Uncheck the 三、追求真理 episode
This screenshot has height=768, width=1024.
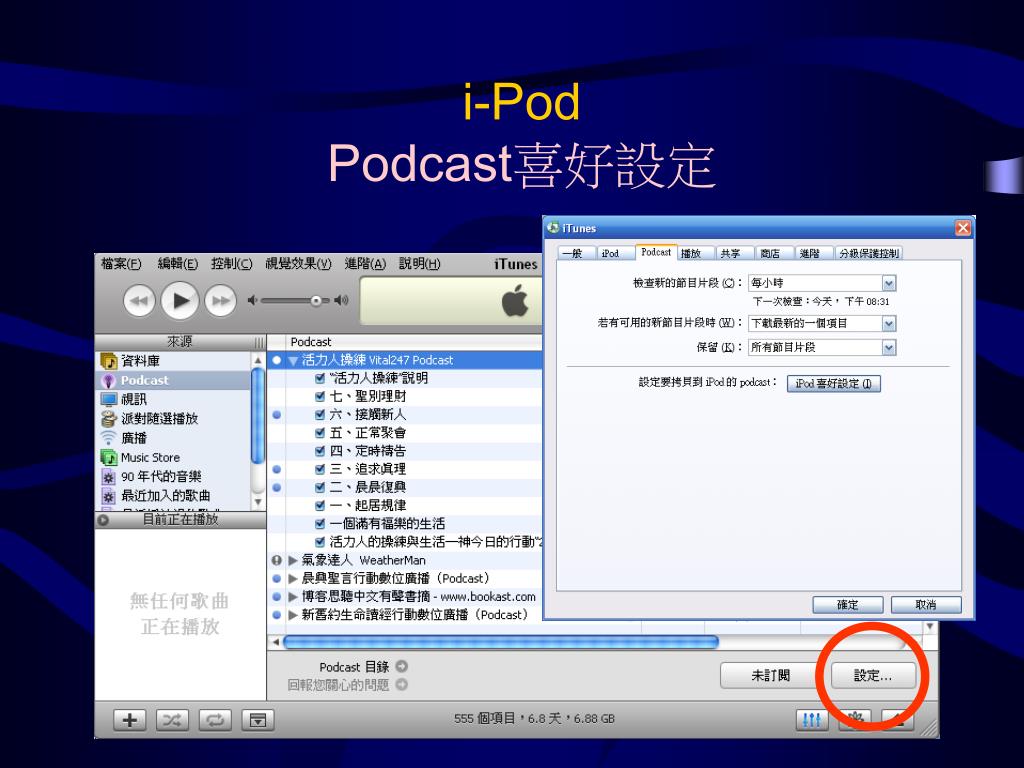pyautogui.click(x=320, y=469)
